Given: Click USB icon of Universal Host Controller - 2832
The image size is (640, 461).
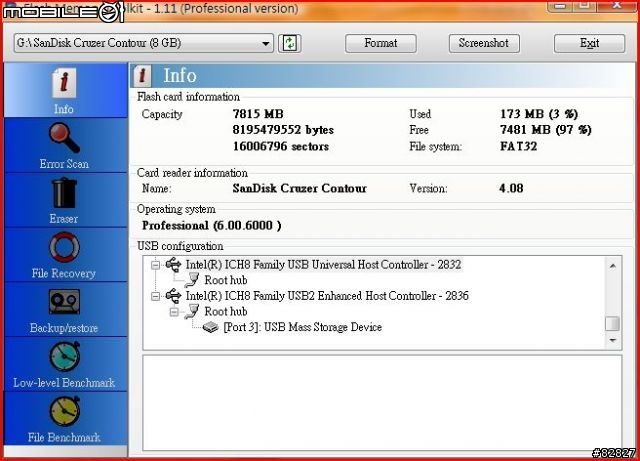Looking at the screenshot, I should pyautogui.click(x=173, y=265).
